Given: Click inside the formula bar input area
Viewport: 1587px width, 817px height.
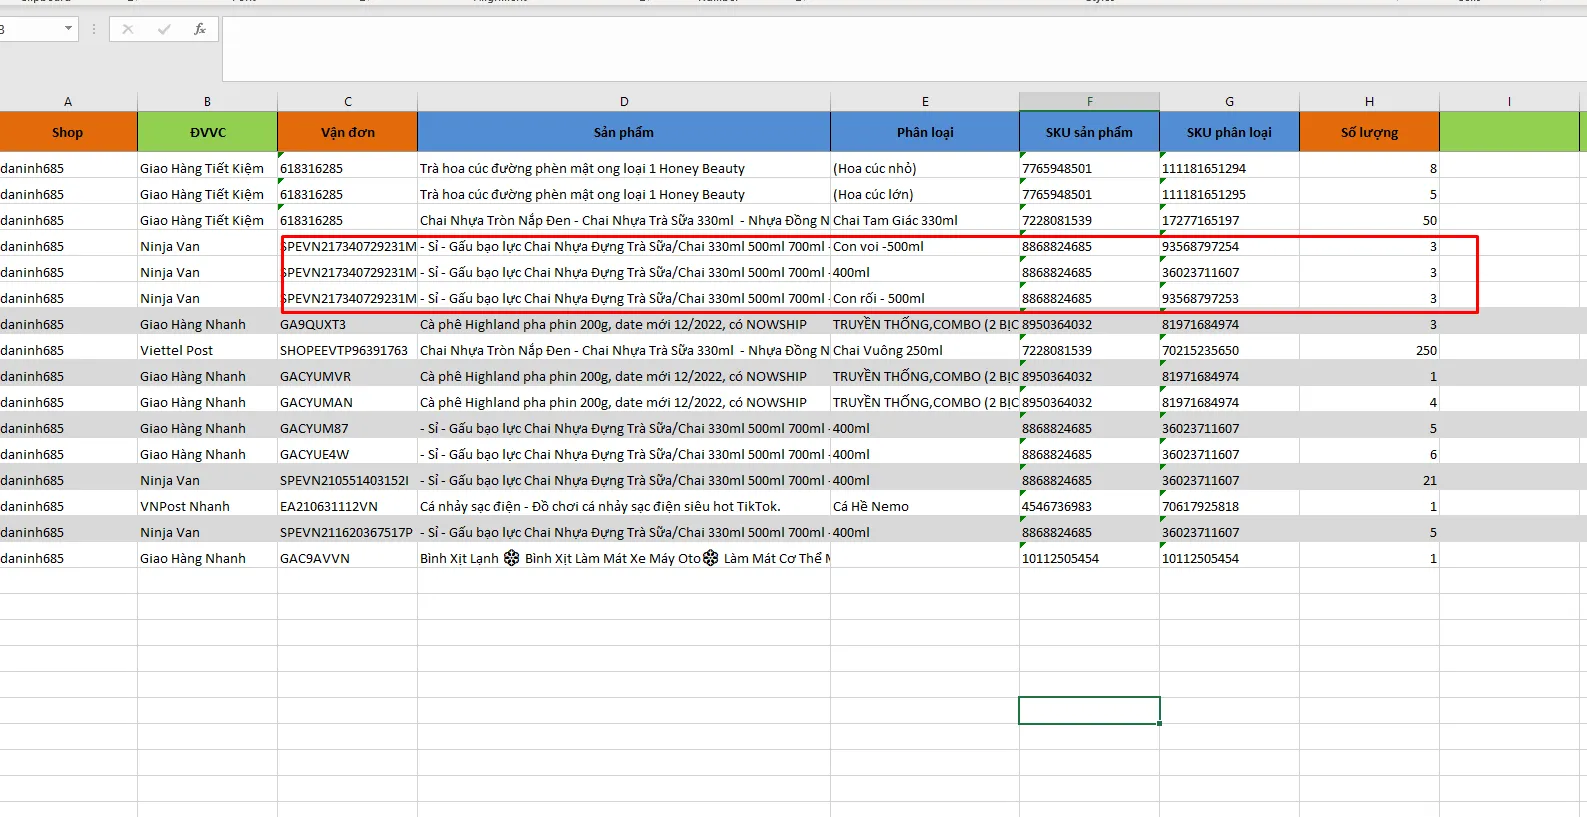Looking at the screenshot, I should point(904,48).
